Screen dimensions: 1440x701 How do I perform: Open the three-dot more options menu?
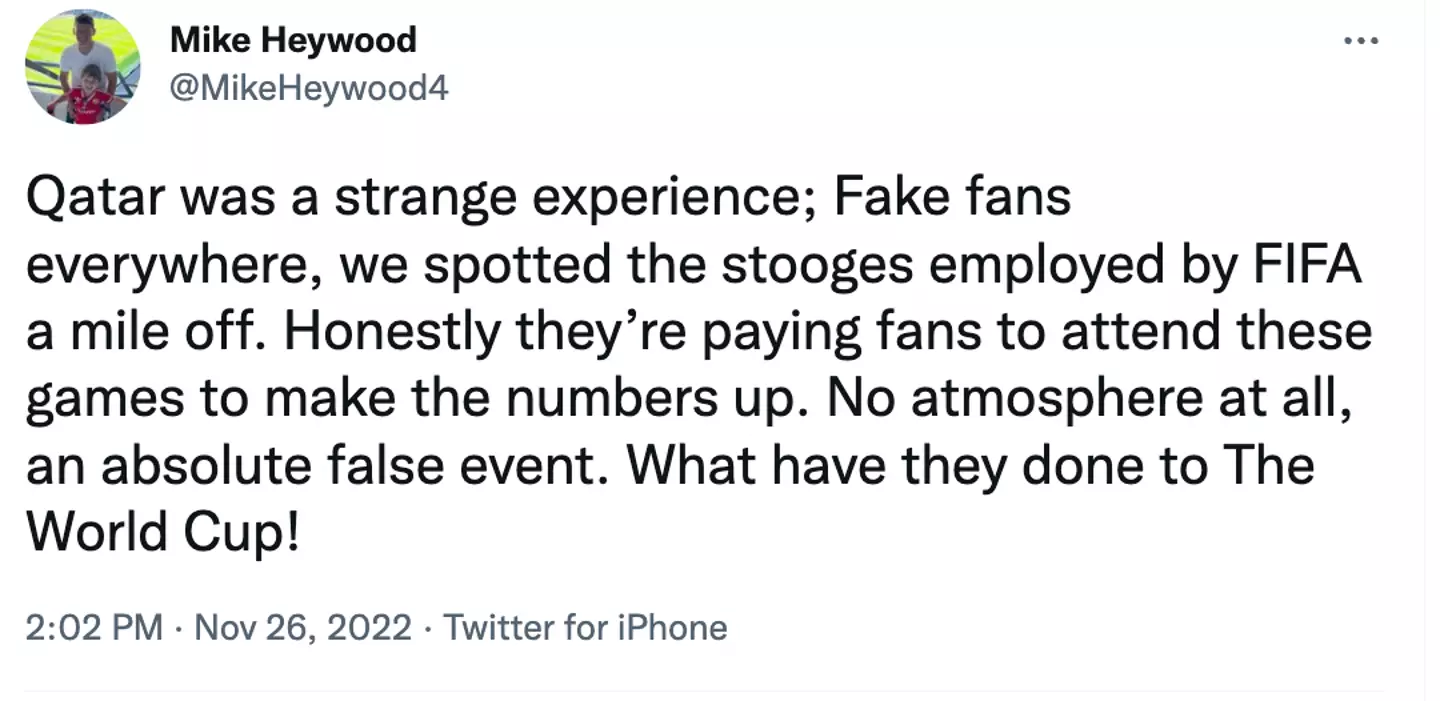pos(1361,41)
